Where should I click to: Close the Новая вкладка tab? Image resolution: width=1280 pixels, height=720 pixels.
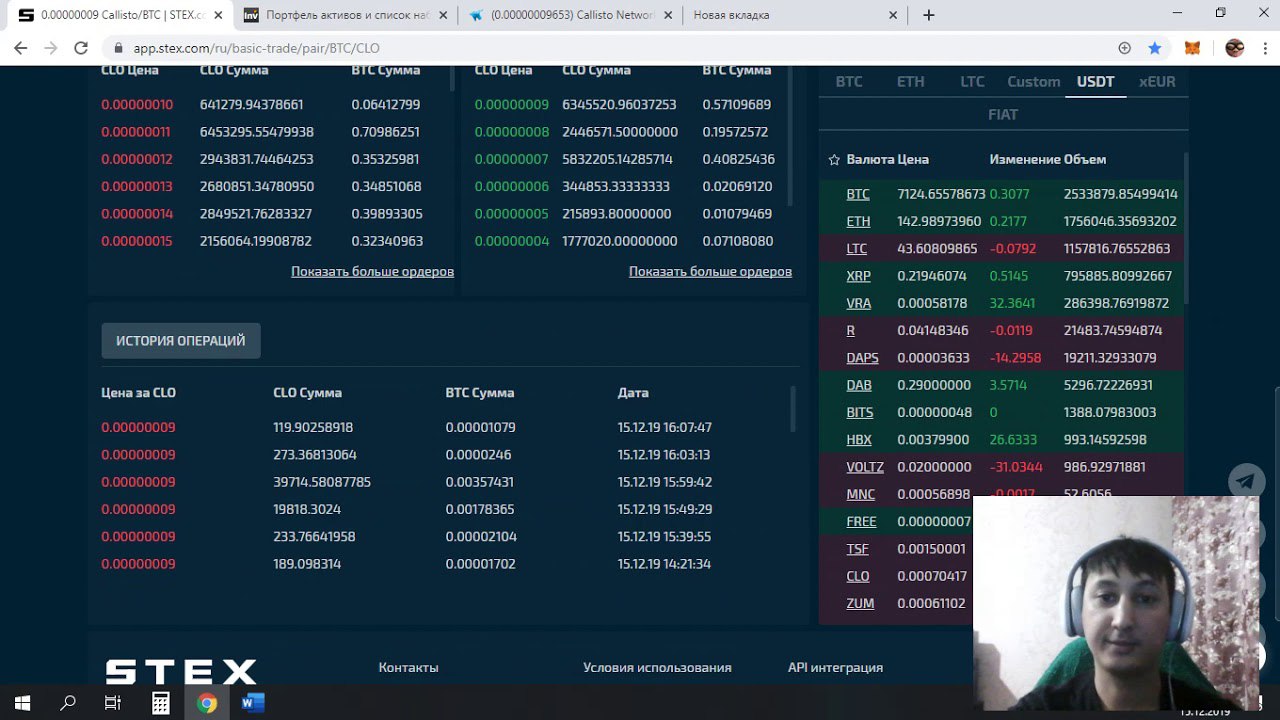(x=891, y=15)
